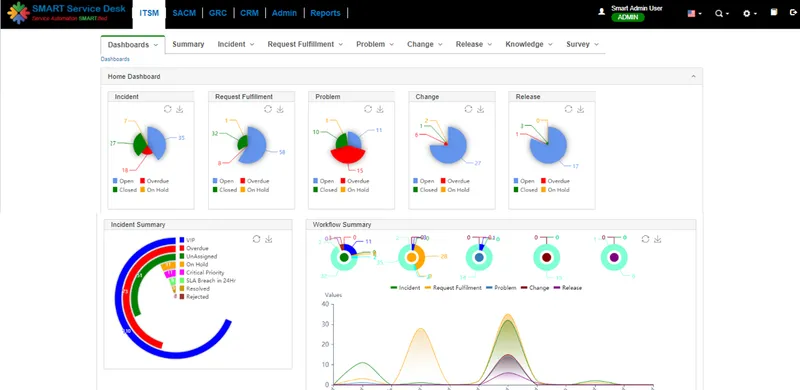Screen dimensions: 800x390
Task: Toggle Overdue legend in Incident chart
Action: 155,181
